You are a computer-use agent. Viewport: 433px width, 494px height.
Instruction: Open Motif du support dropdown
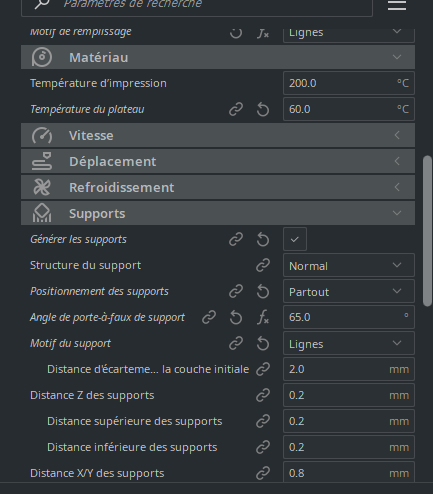pos(349,343)
